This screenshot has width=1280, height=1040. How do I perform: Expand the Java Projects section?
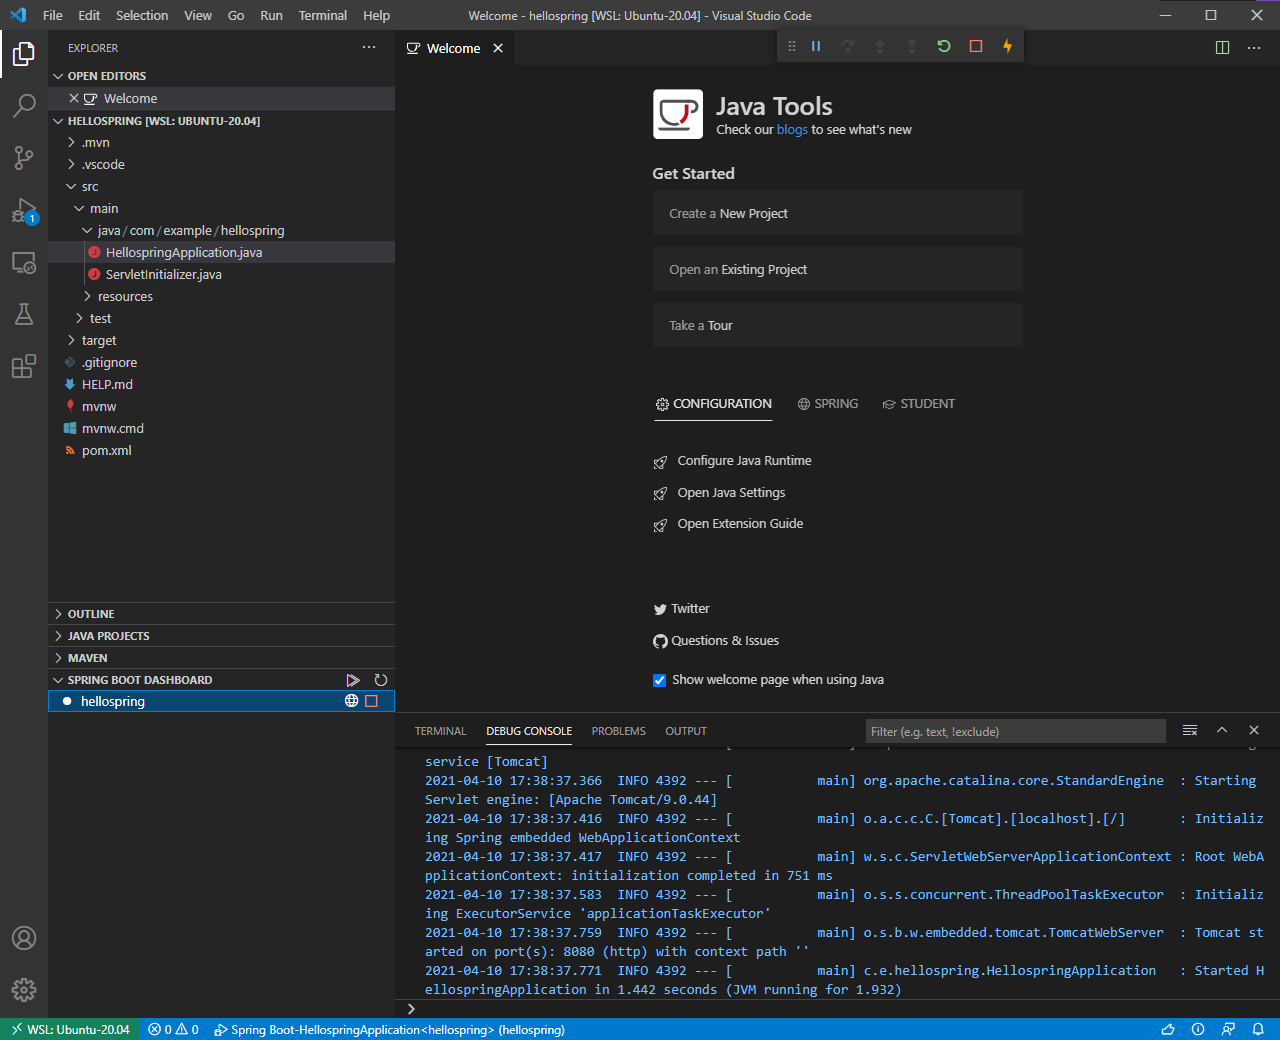(x=108, y=636)
